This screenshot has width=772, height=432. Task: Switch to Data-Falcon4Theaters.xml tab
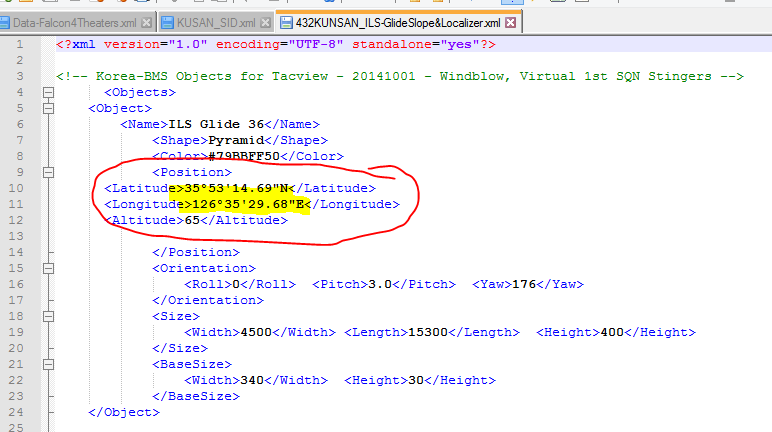[76, 23]
